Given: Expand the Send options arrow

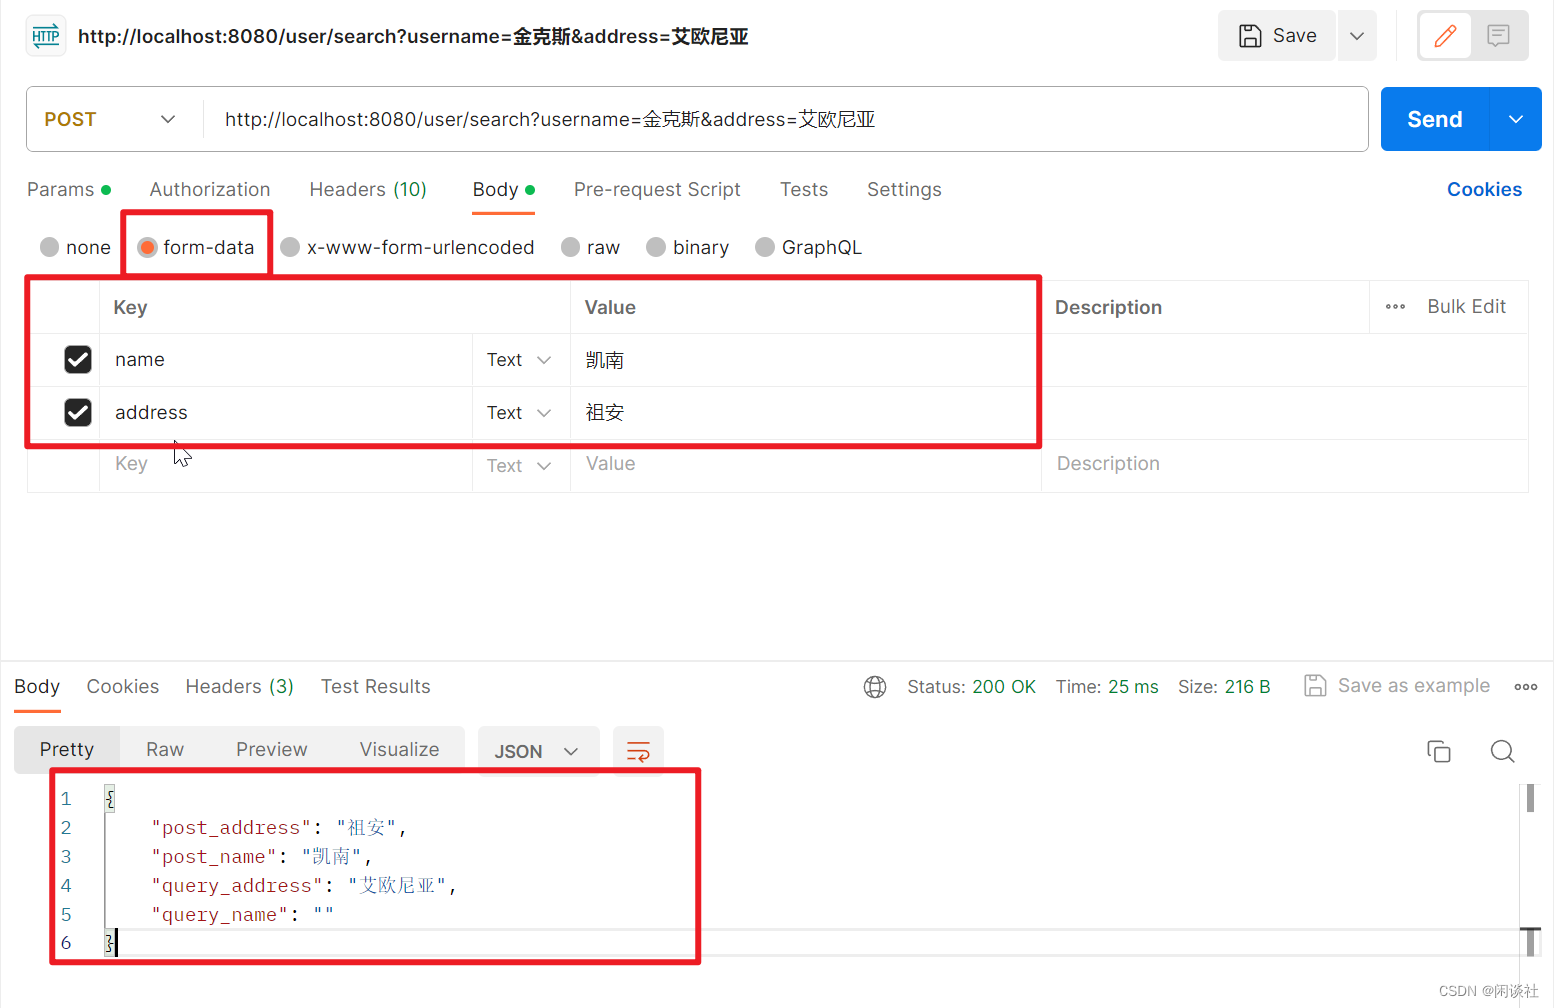Looking at the screenshot, I should tap(1516, 119).
